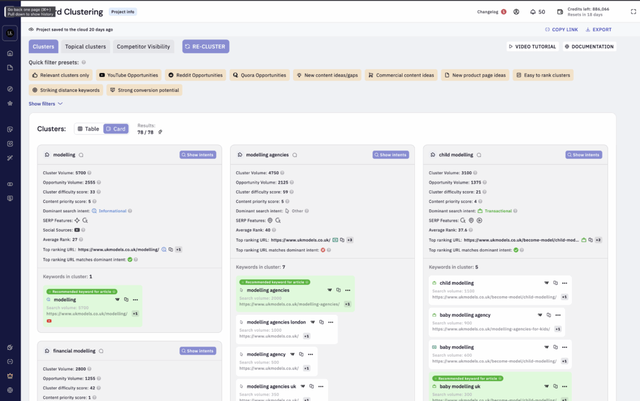
Task: Open the notifications bell icon
Action: [x=532, y=12]
